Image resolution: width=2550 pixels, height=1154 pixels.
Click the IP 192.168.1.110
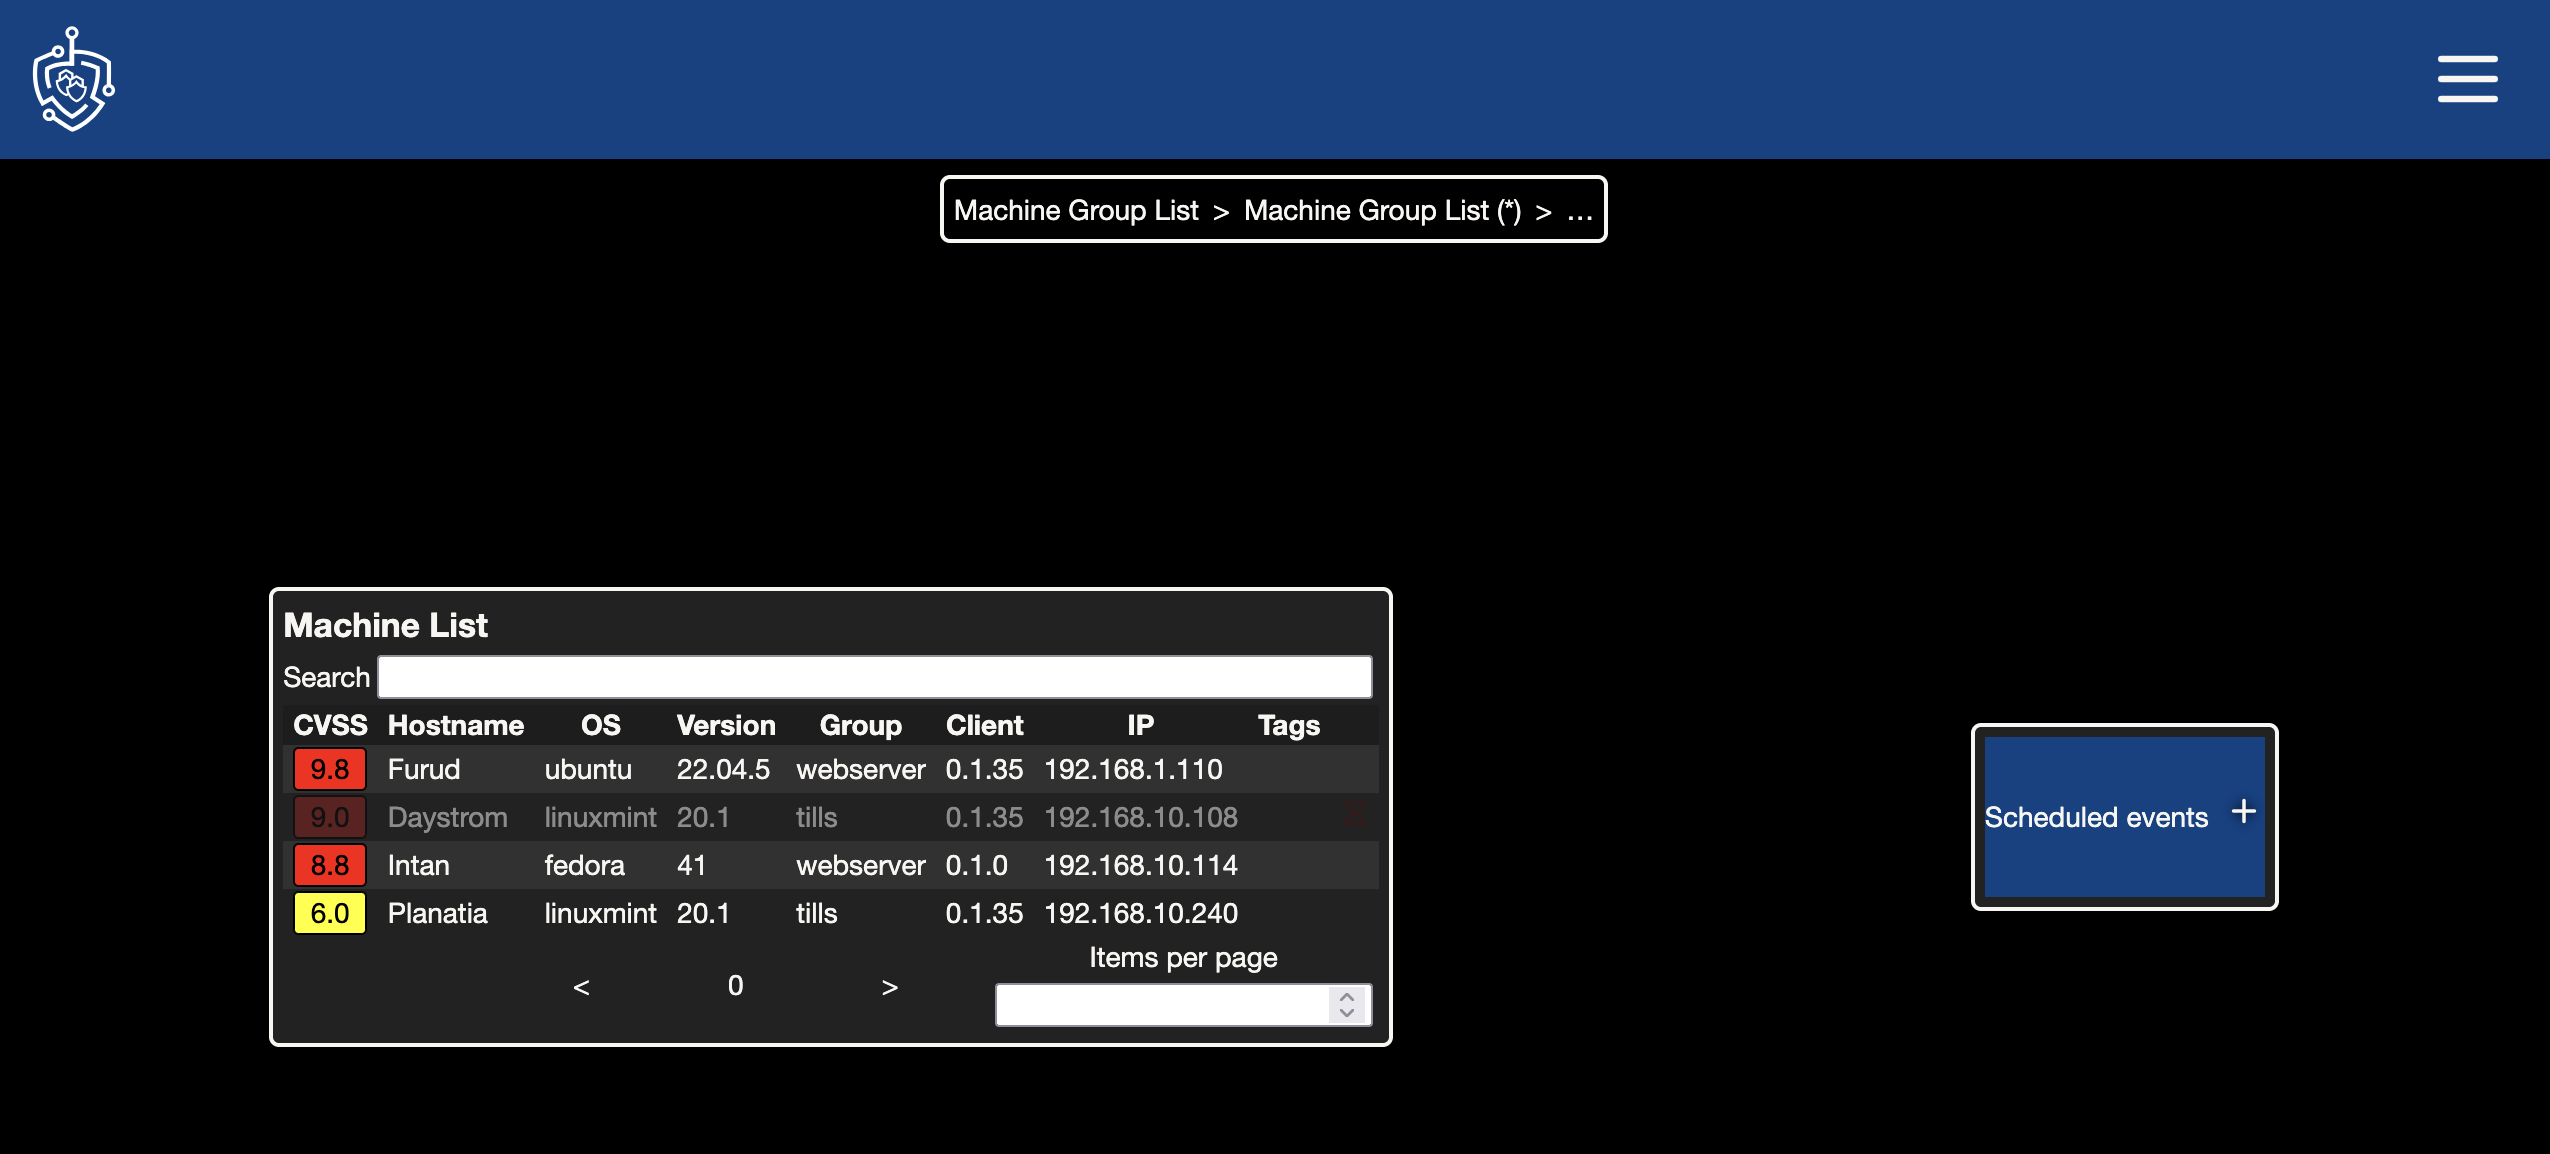tap(1133, 769)
